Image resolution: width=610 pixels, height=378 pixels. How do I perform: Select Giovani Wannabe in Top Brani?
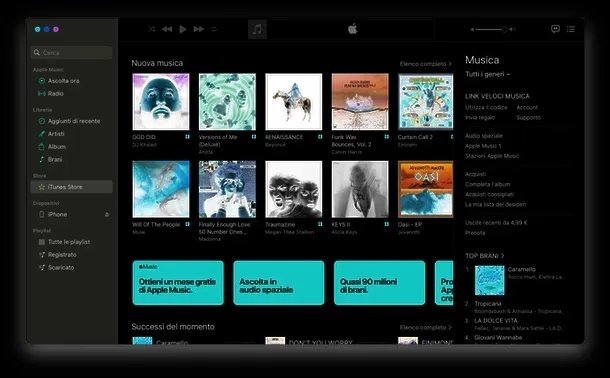pos(498,338)
